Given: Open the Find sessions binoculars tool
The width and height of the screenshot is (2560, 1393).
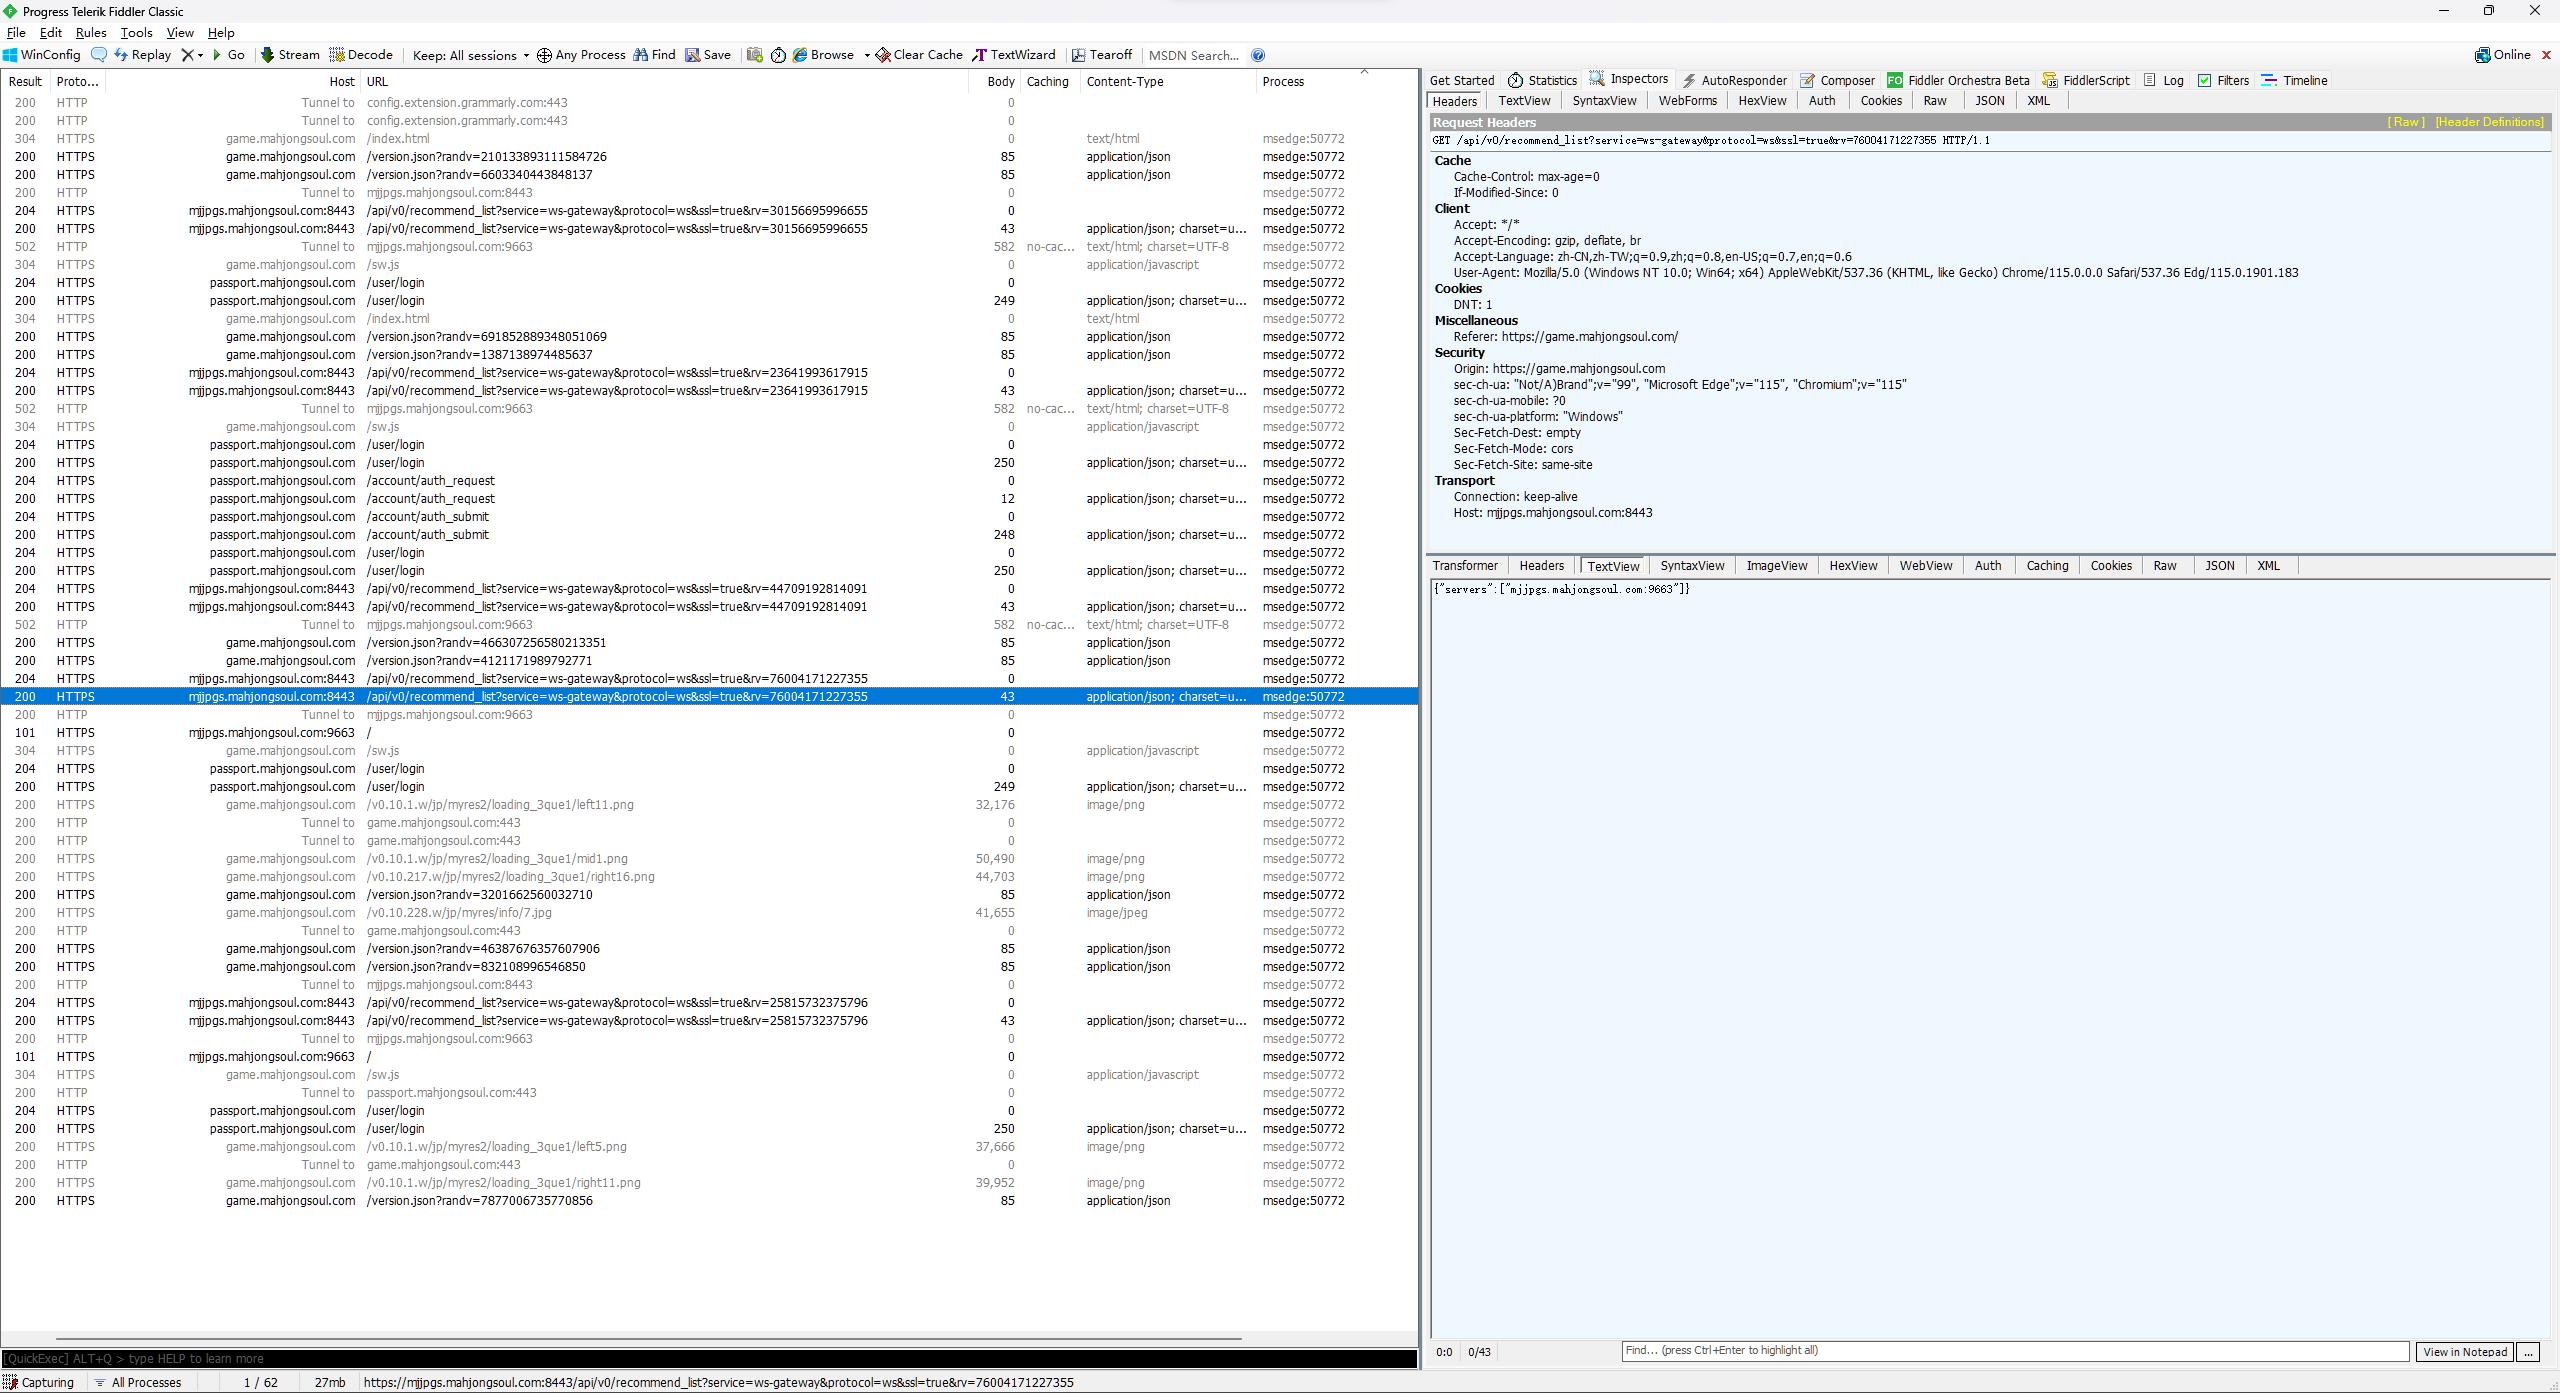Looking at the screenshot, I should click(654, 55).
